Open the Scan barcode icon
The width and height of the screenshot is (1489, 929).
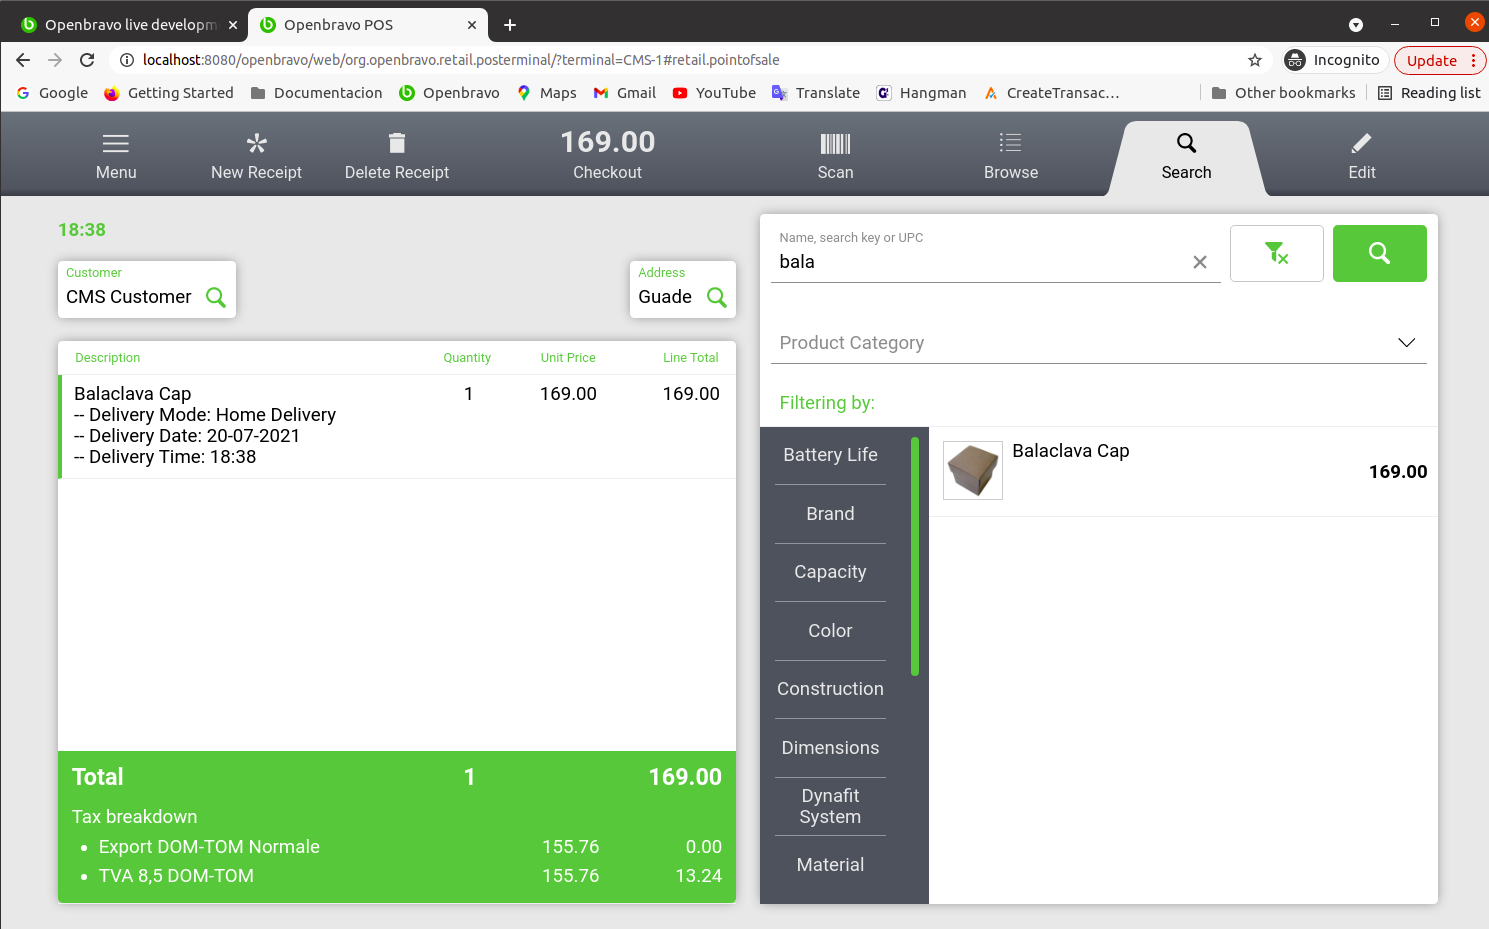[x=835, y=144]
